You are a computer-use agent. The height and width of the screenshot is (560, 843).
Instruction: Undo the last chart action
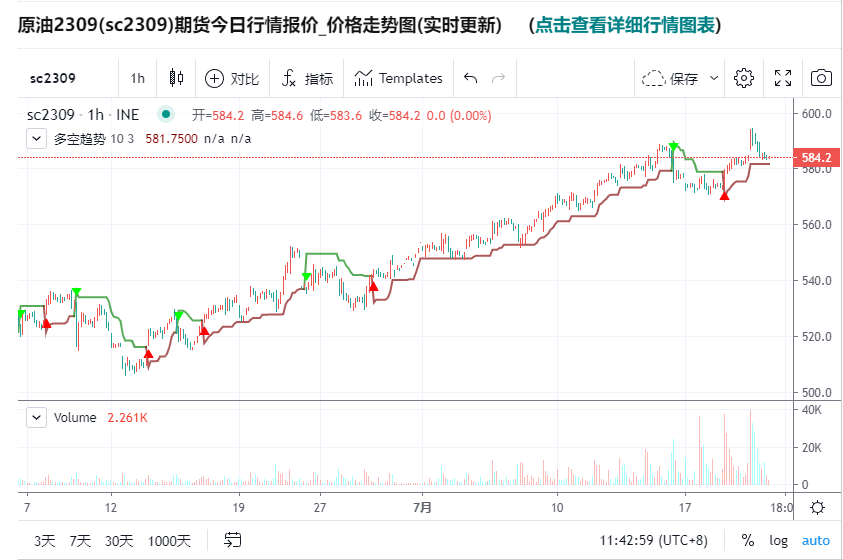(470, 78)
